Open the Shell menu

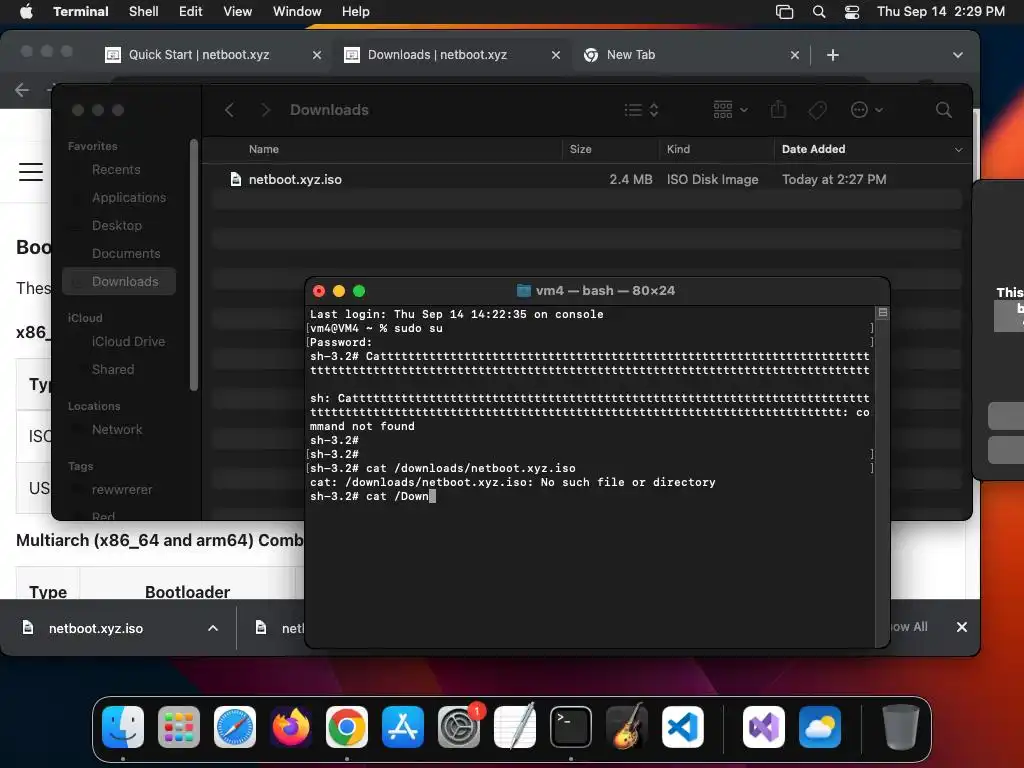click(143, 11)
